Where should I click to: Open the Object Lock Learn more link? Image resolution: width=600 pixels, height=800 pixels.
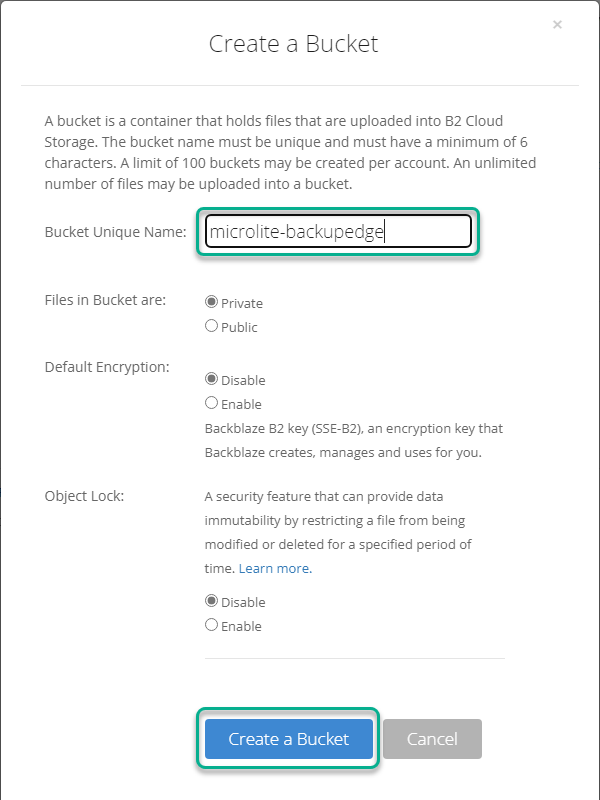[275, 568]
